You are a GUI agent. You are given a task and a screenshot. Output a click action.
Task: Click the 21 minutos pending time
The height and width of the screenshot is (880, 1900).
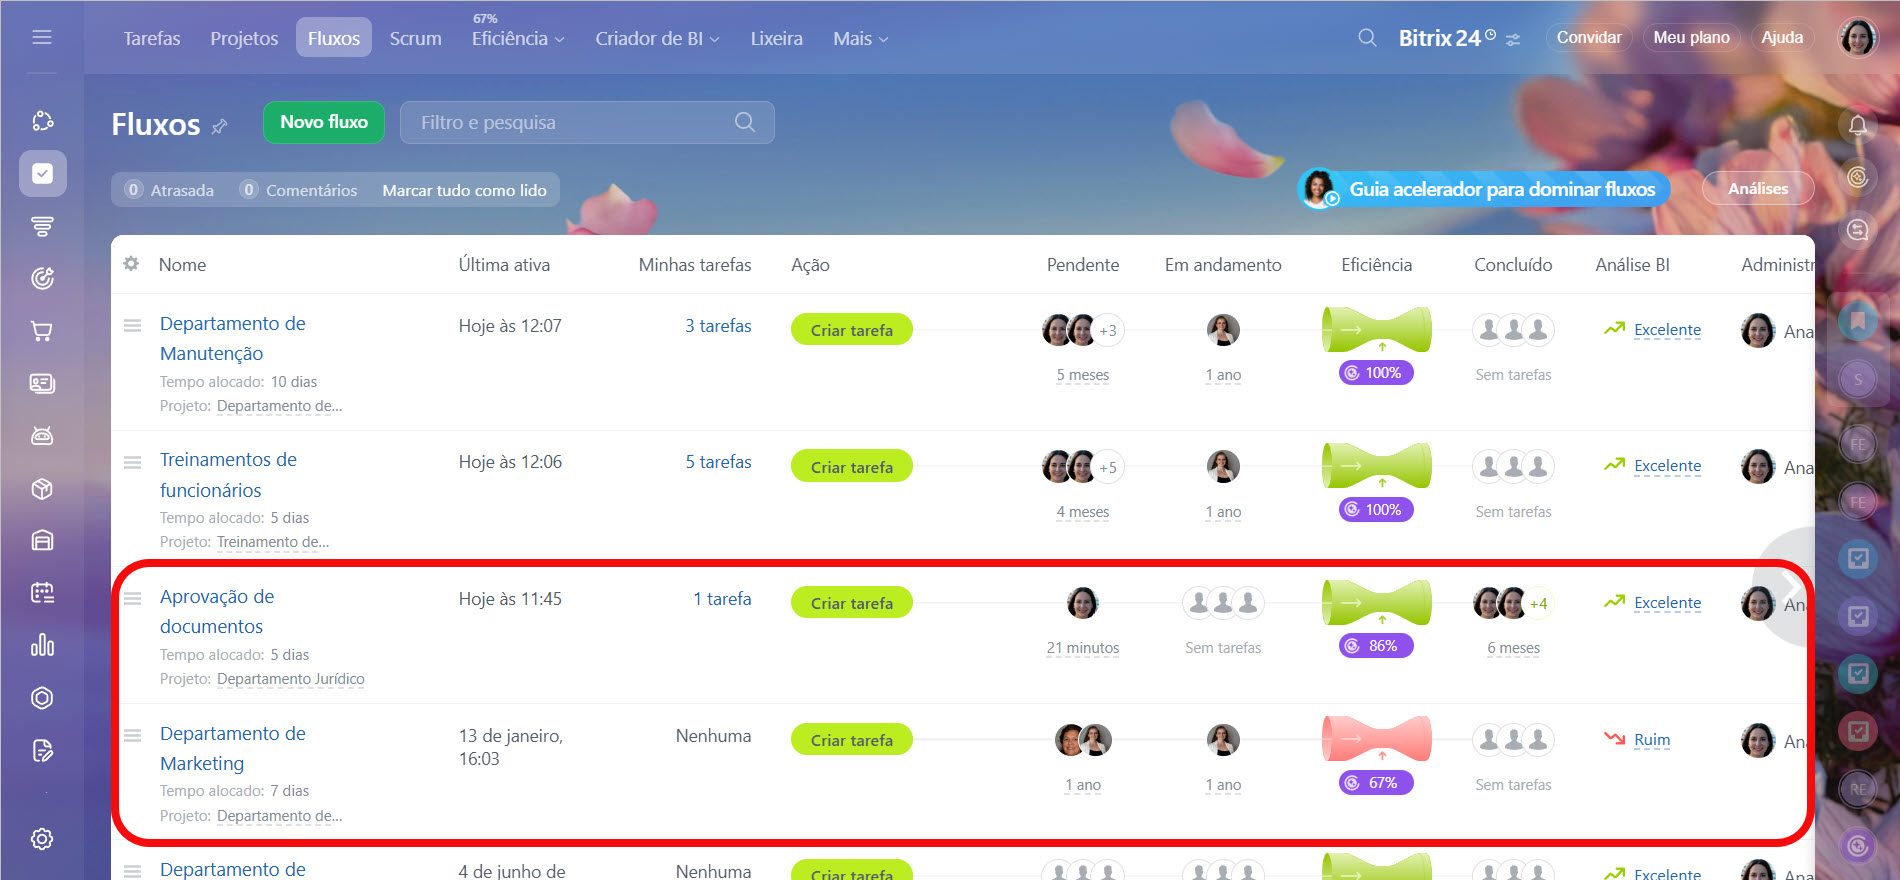[x=1083, y=648]
